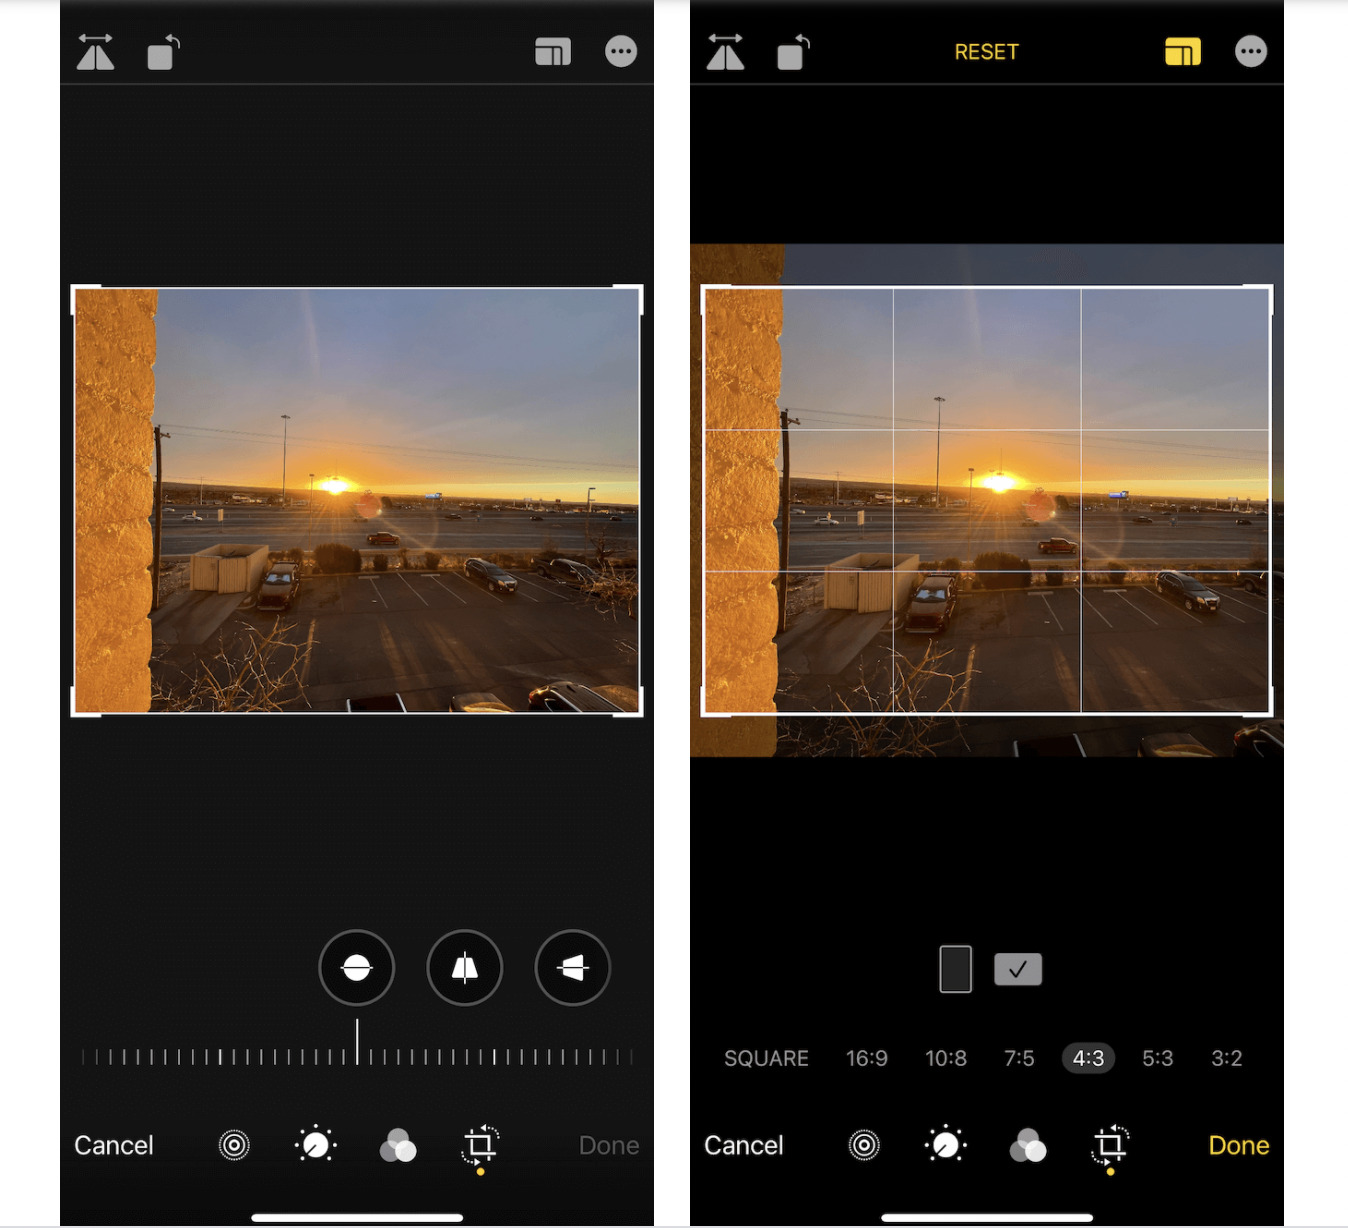Screen dimensions: 1348x1230
Task: Tap Cancel in the left screen
Action: (114, 1145)
